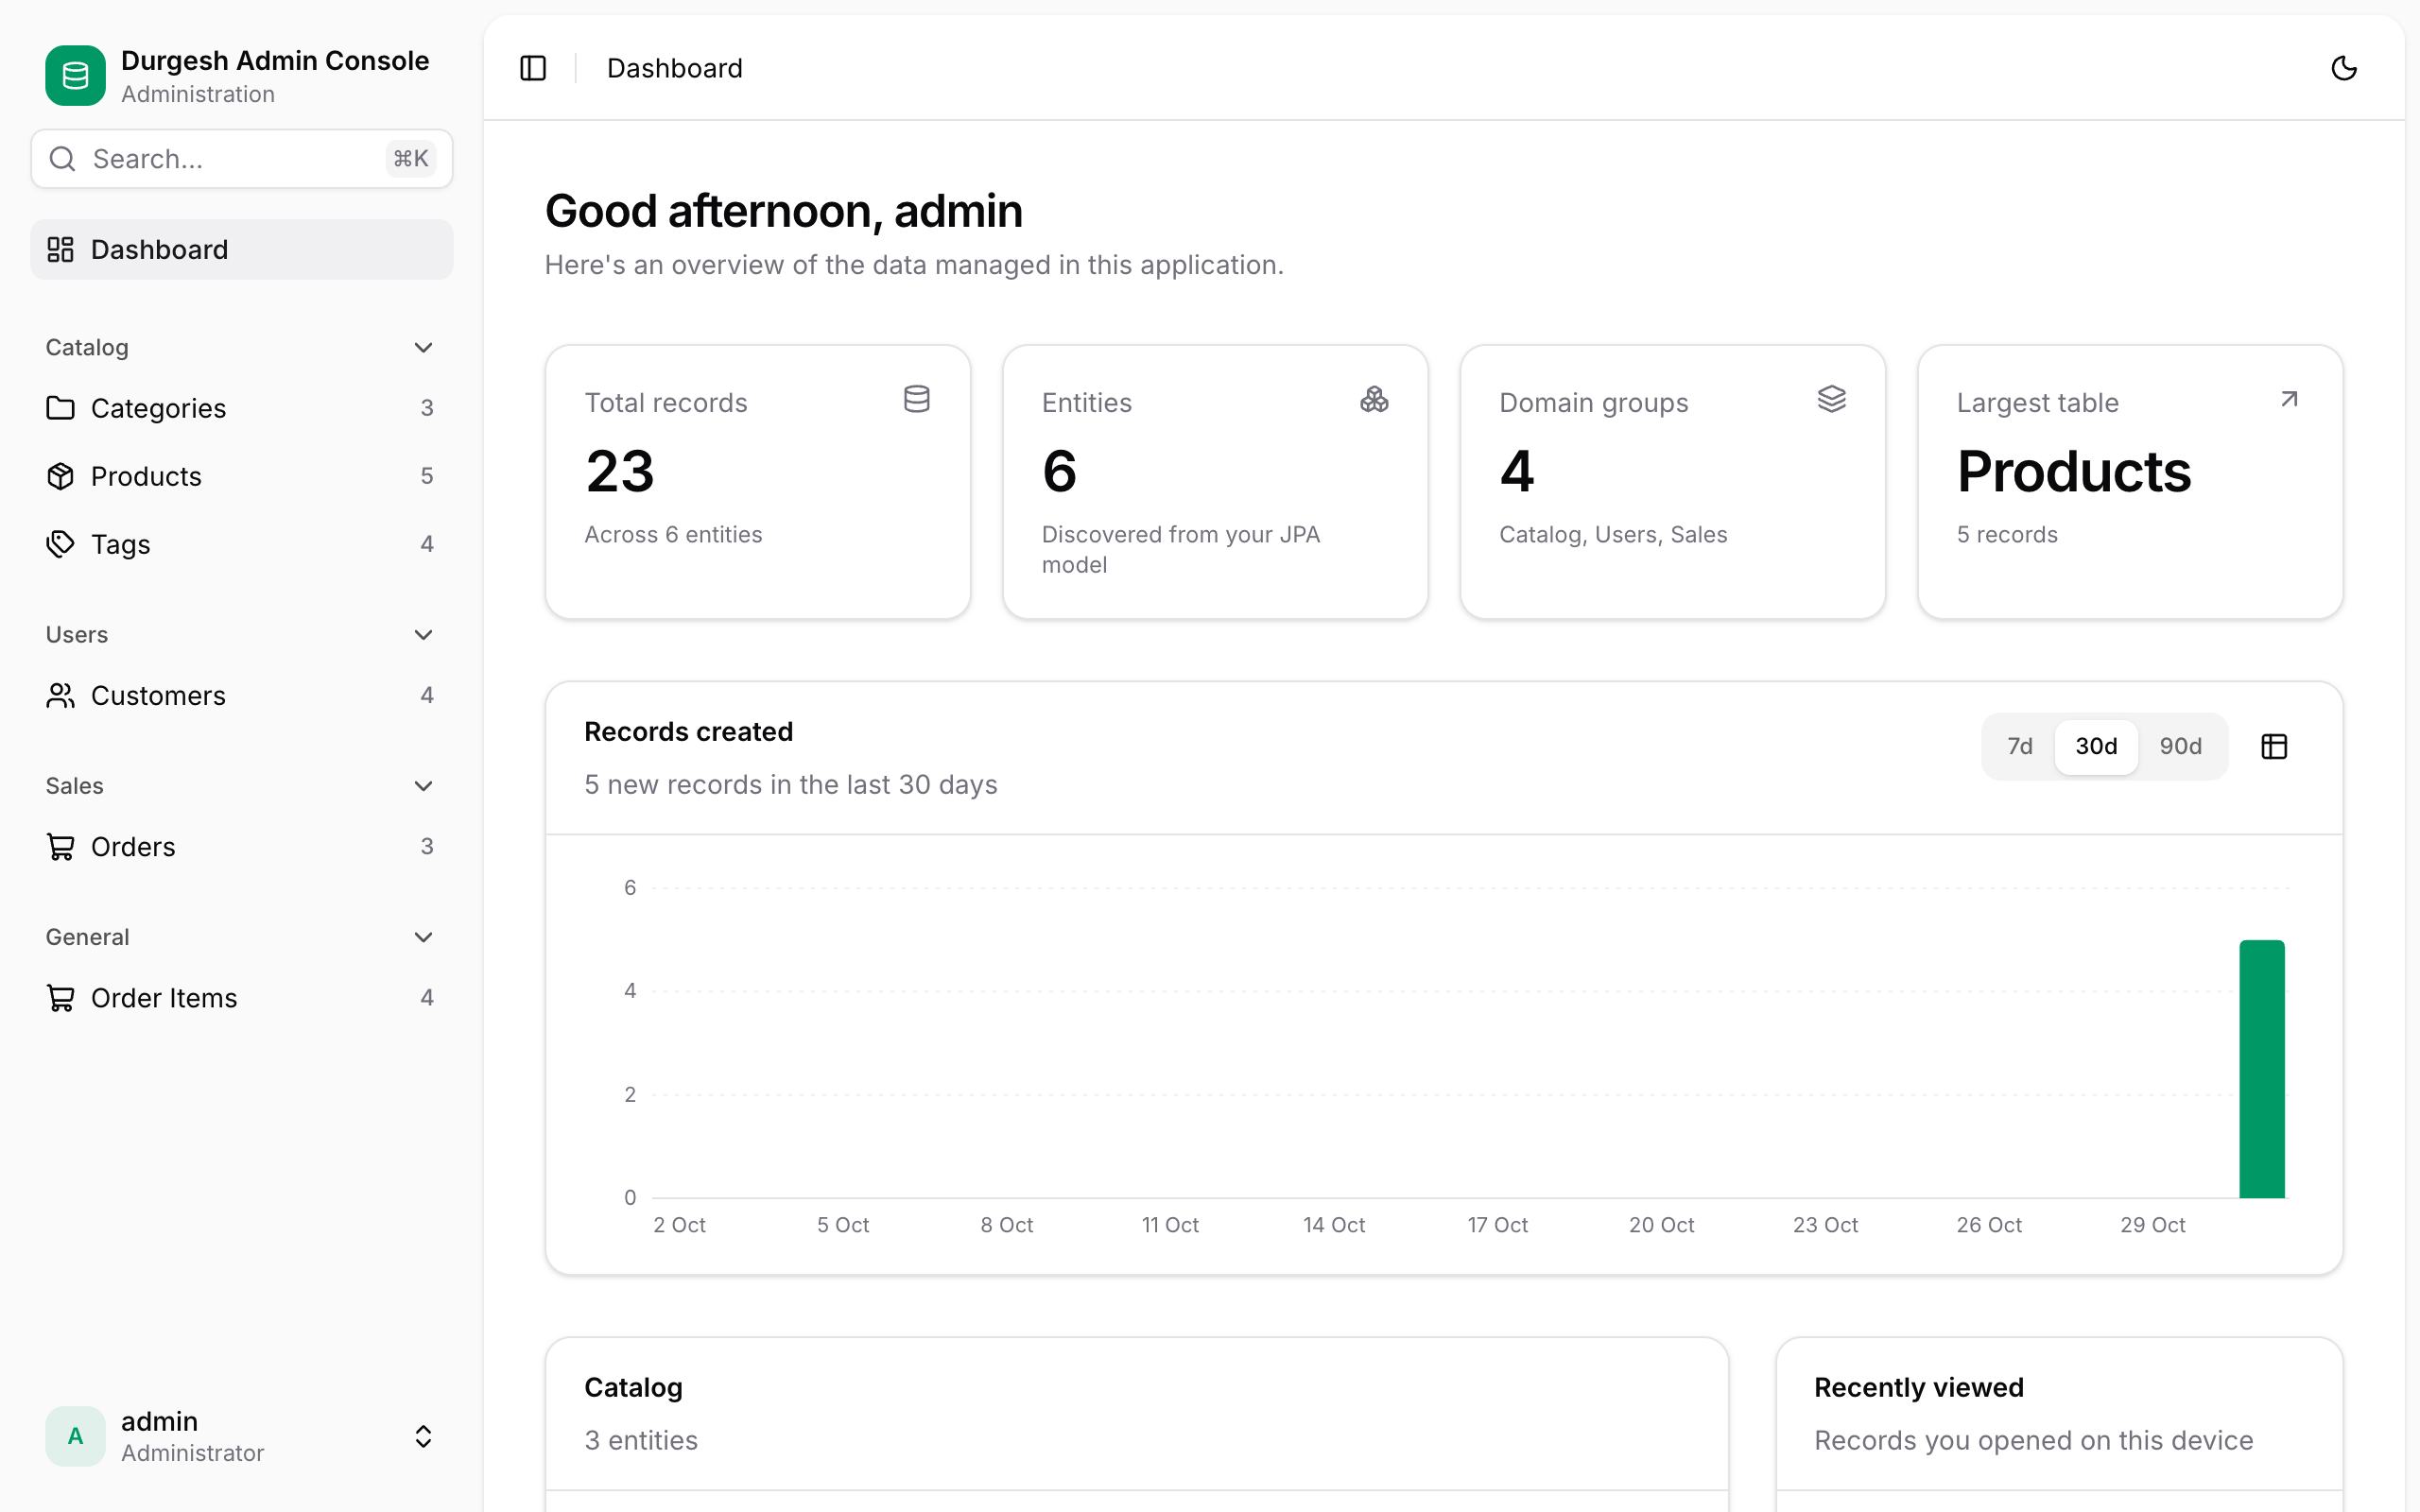Focus the Search input field
The image size is (2420, 1512).
click(242, 159)
